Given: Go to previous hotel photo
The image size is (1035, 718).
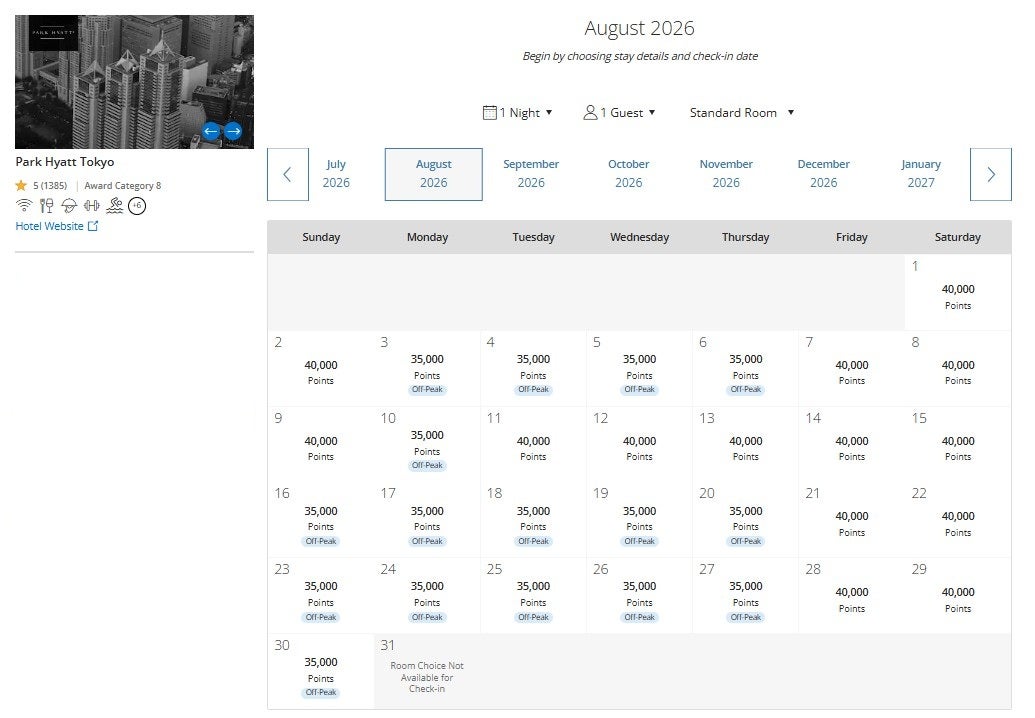Looking at the screenshot, I should (211, 131).
